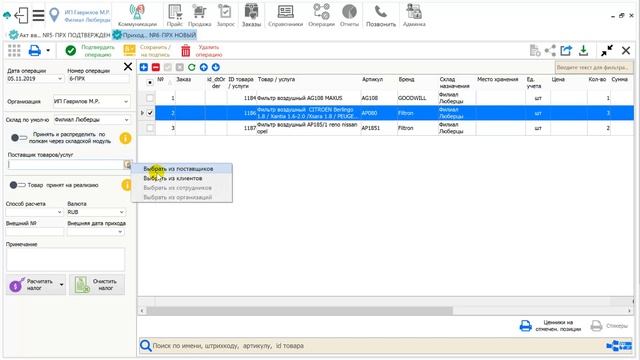Uncheck the checkbox in row 2
640x360 pixels.
pos(150,113)
